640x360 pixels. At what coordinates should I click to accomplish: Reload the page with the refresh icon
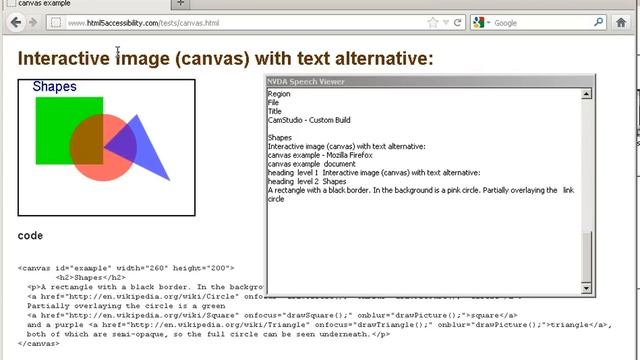(458, 23)
